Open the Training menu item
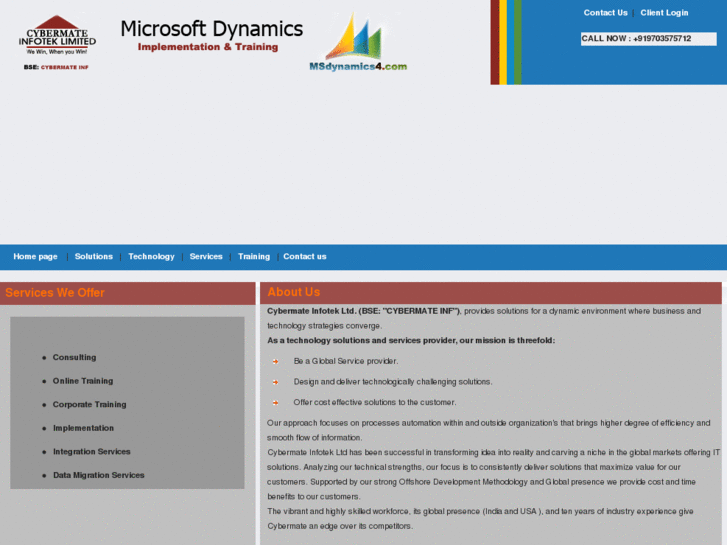 pos(254,256)
